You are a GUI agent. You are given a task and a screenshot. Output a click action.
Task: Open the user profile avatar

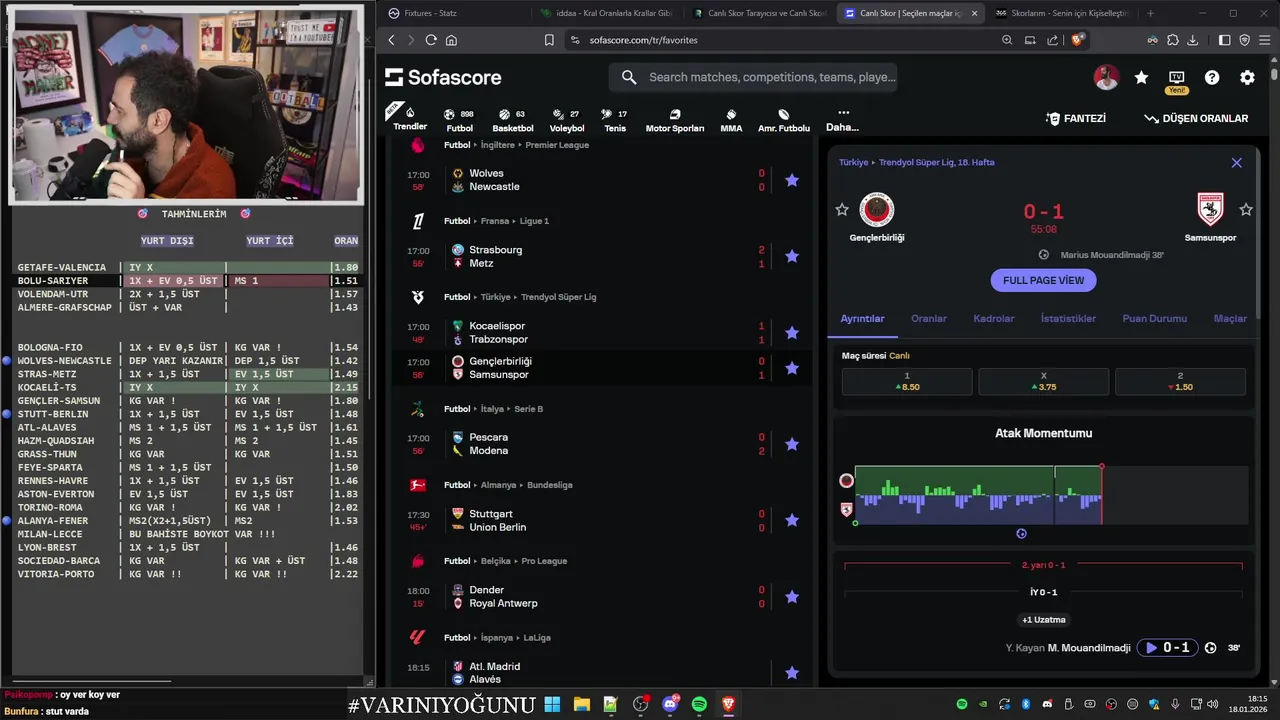pyautogui.click(x=1106, y=77)
